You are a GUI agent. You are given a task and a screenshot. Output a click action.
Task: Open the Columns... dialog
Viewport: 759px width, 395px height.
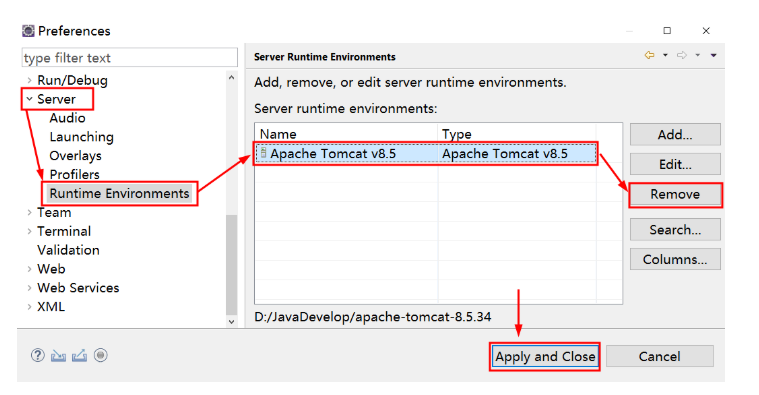[x=675, y=259]
